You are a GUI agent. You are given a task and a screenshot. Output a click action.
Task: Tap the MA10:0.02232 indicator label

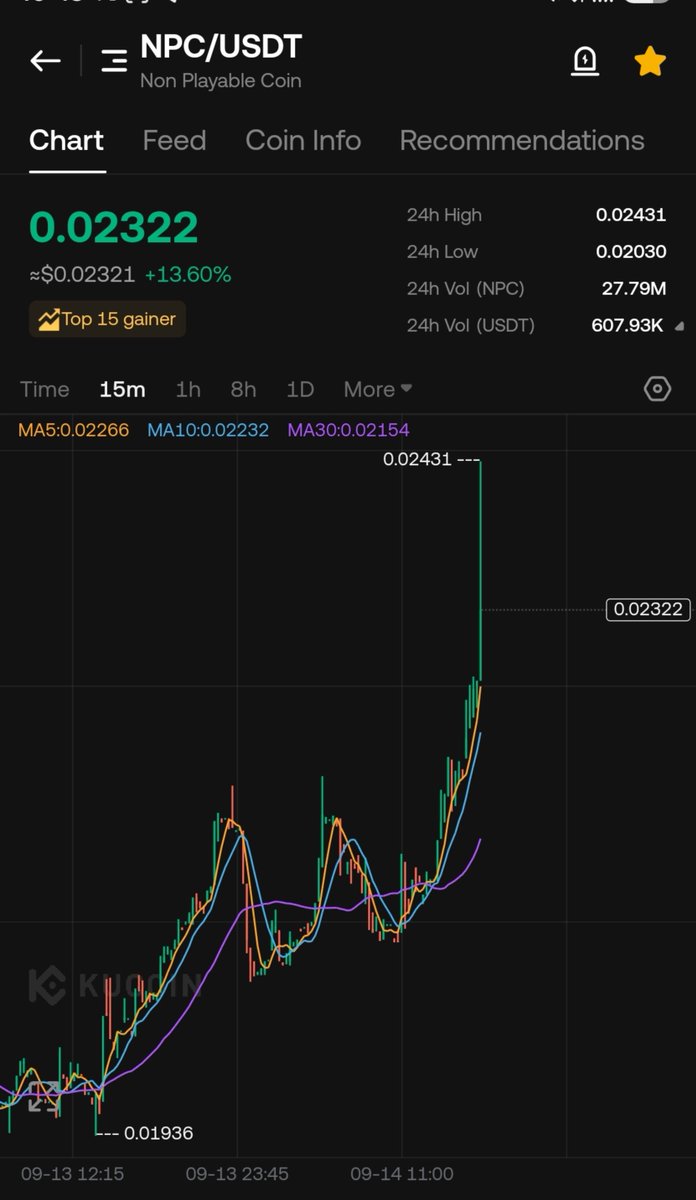208,430
